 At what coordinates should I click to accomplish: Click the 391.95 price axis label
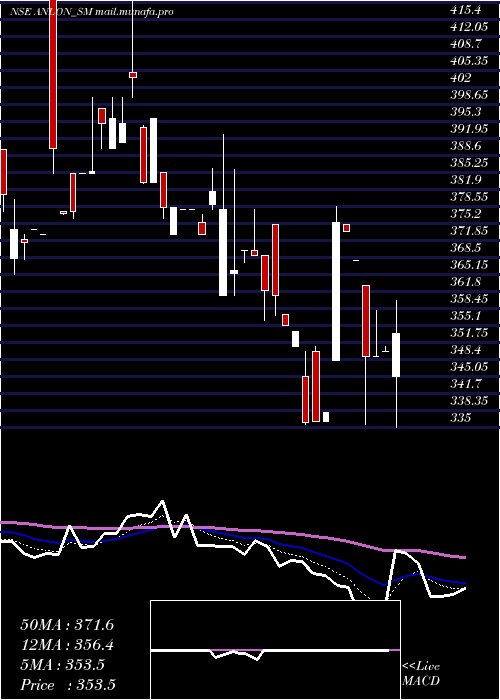pos(468,129)
